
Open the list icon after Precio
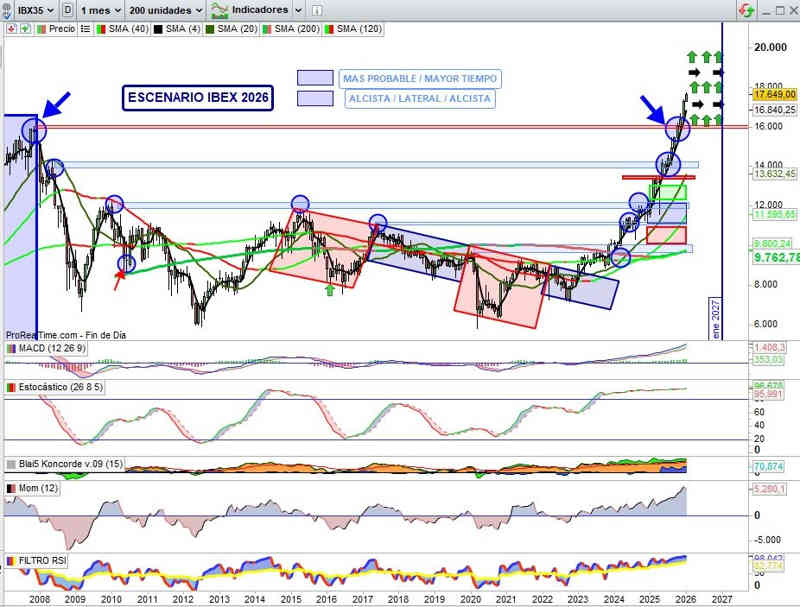(x=84, y=29)
